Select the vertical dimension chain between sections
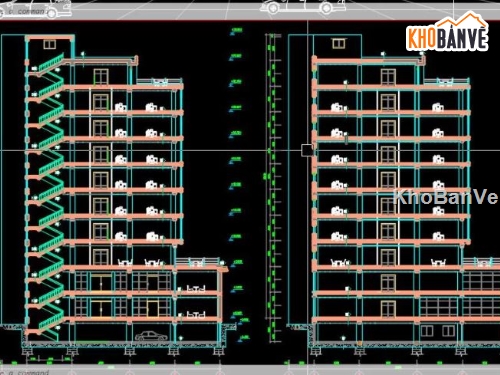 (273, 187)
